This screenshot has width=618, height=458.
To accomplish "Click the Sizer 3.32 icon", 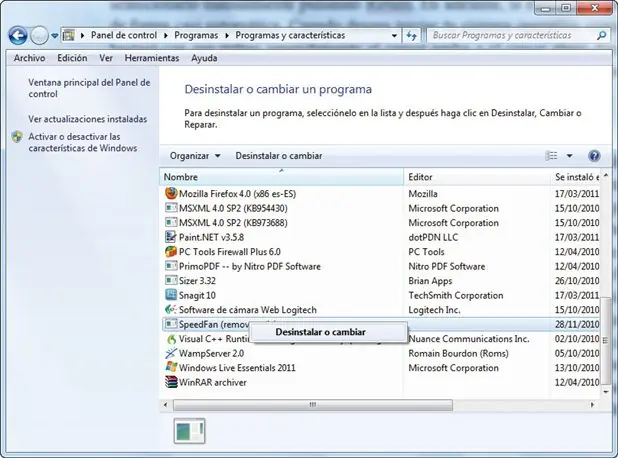I will (x=171, y=281).
